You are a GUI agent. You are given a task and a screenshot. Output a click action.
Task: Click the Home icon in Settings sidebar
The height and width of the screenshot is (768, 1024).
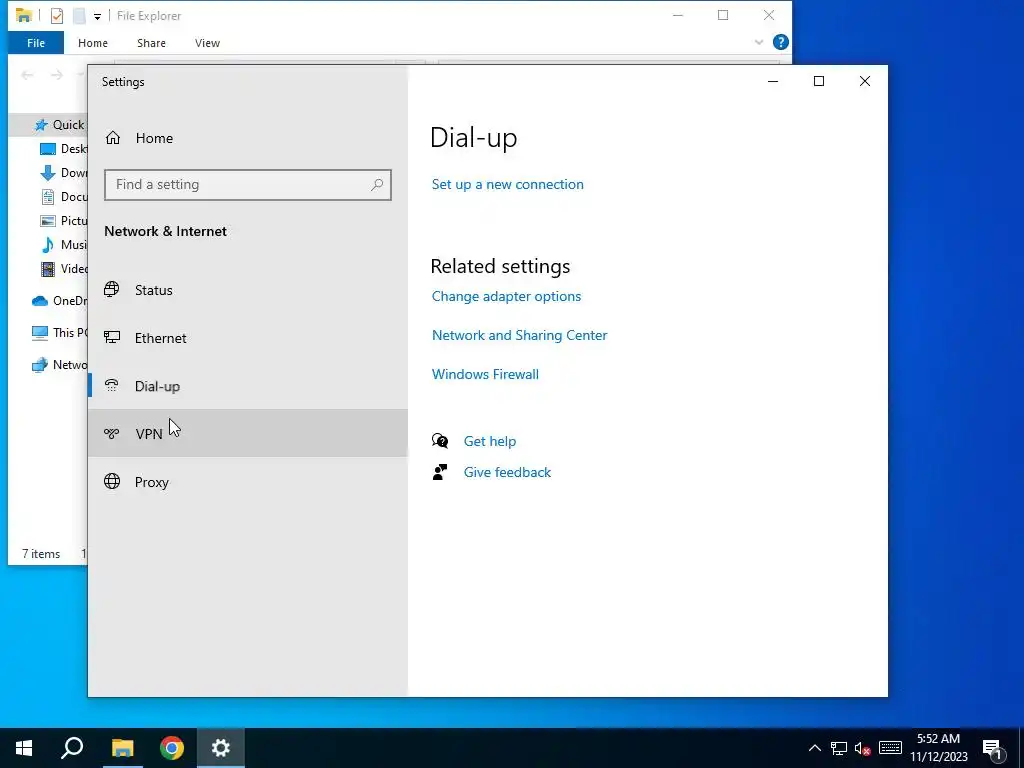pyautogui.click(x=113, y=138)
